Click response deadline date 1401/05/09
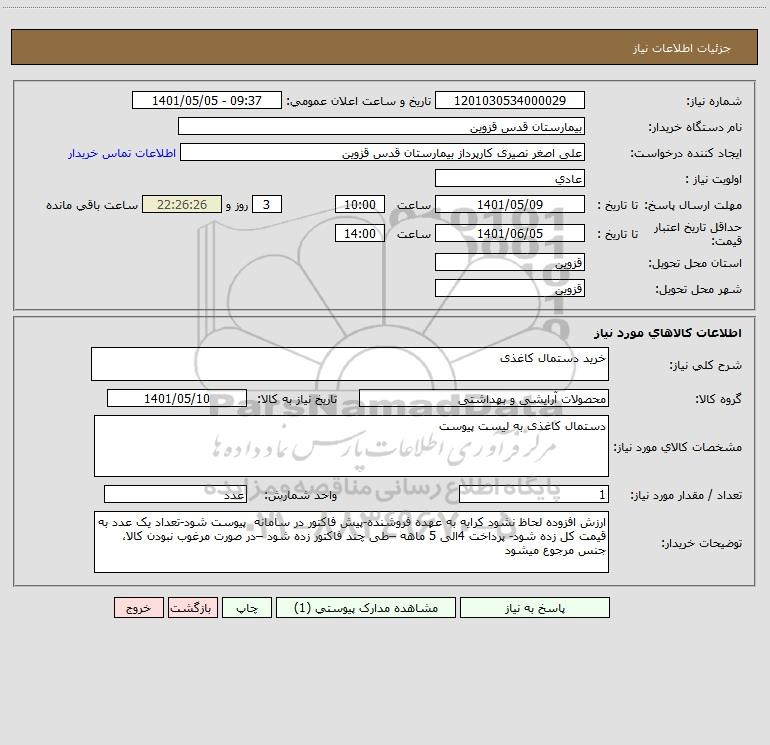Screen dimensions: 770x745 tap(510, 204)
